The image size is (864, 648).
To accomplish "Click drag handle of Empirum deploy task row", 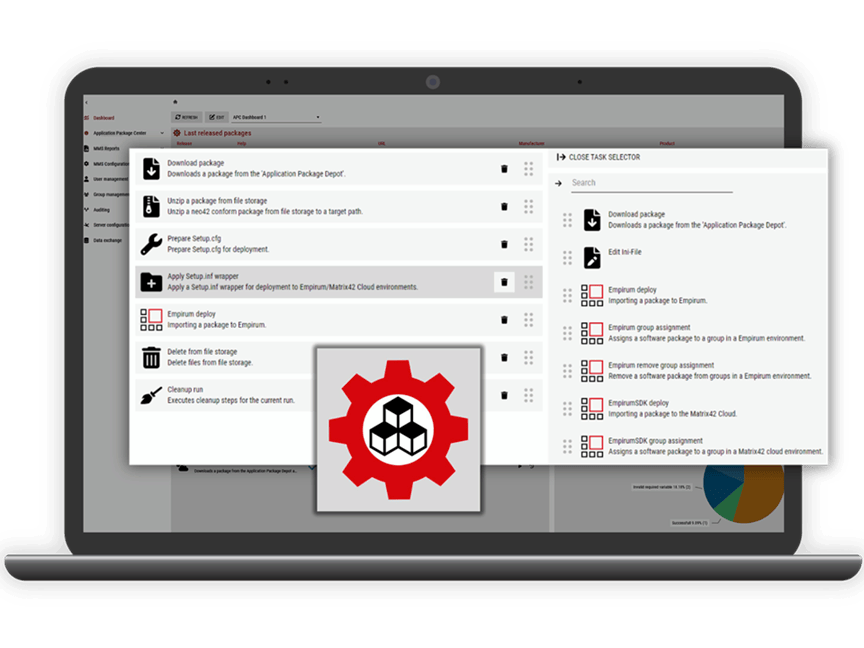I will [x=528, y=320].
